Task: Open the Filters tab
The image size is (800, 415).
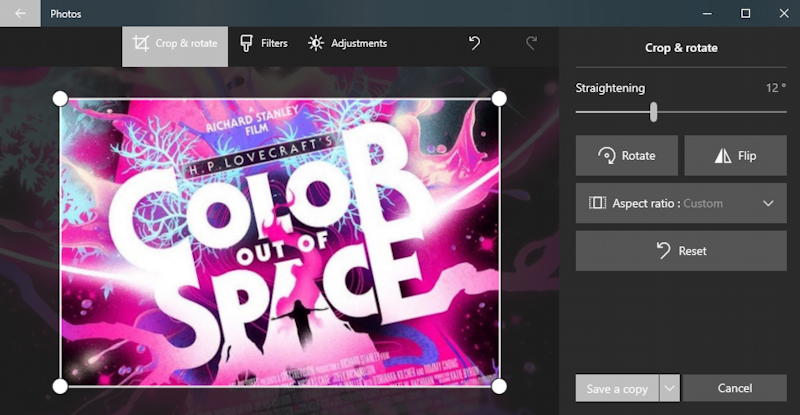Action: (264, 43)
